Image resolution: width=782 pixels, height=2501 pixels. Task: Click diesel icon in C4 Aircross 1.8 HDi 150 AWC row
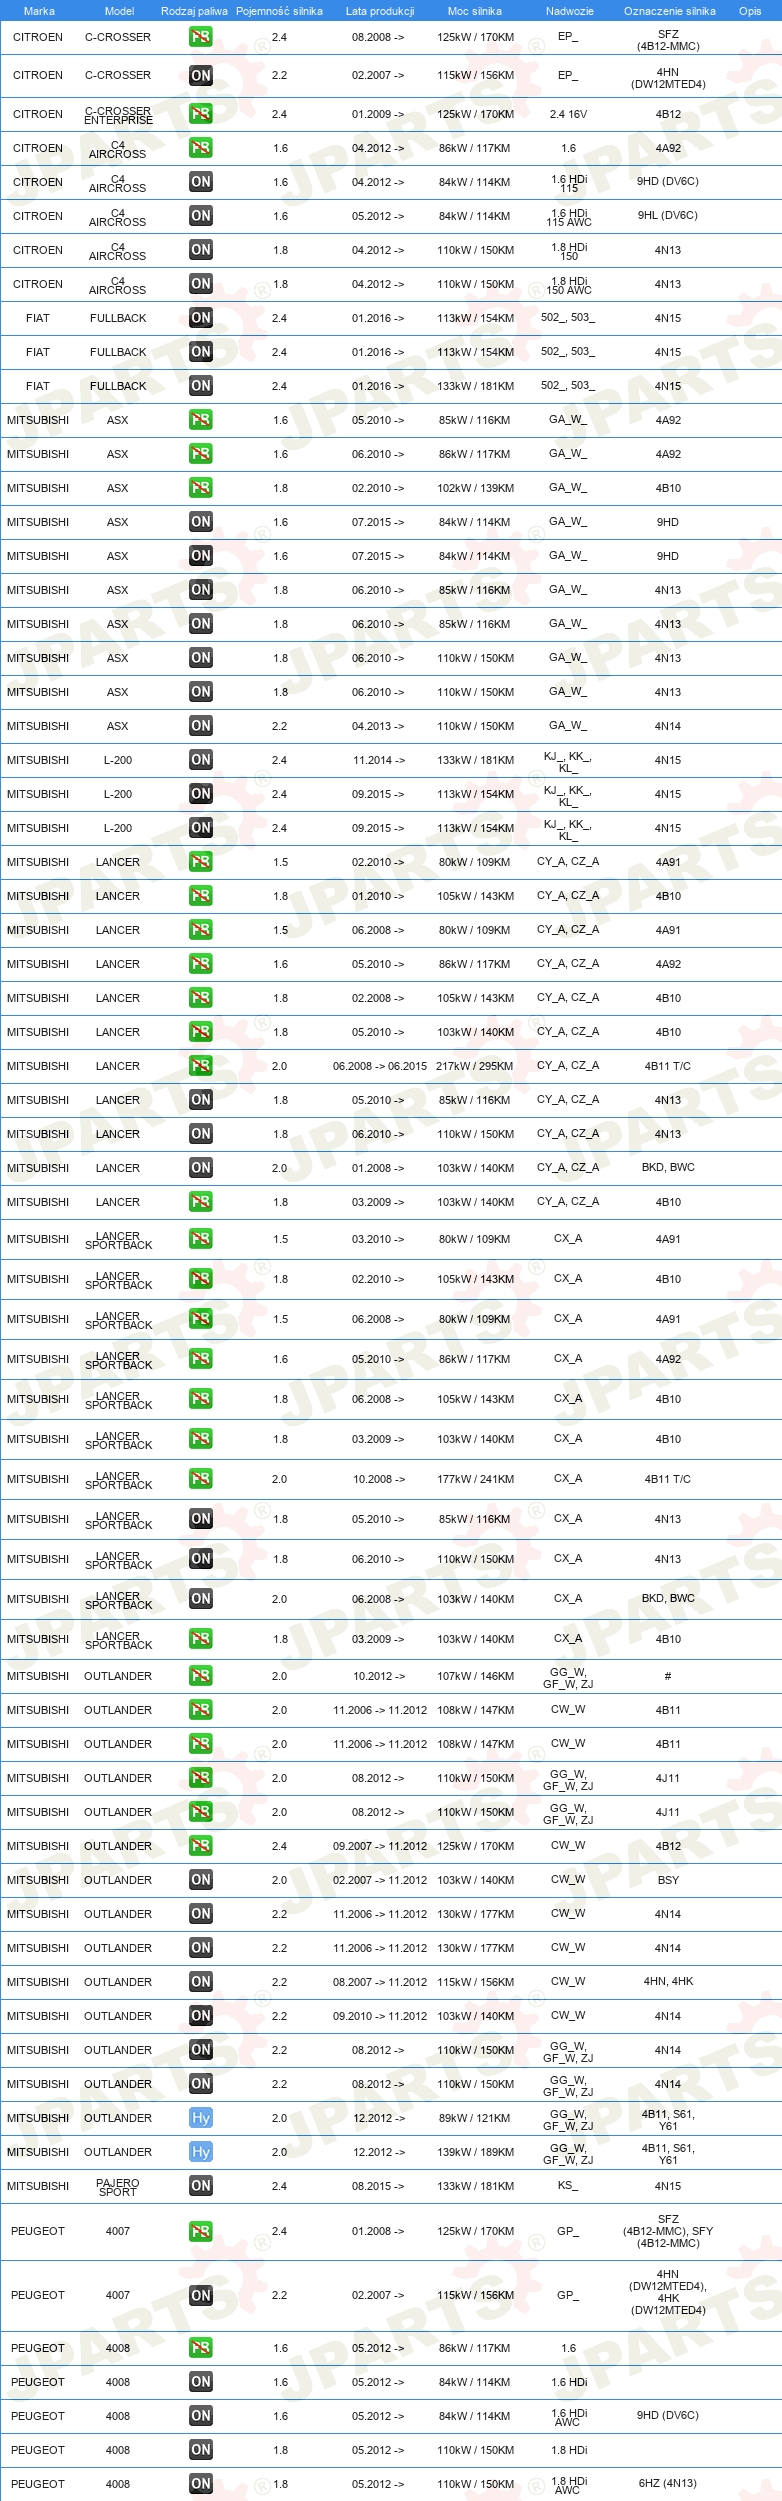pyautogui.click(x=201, y=284)
